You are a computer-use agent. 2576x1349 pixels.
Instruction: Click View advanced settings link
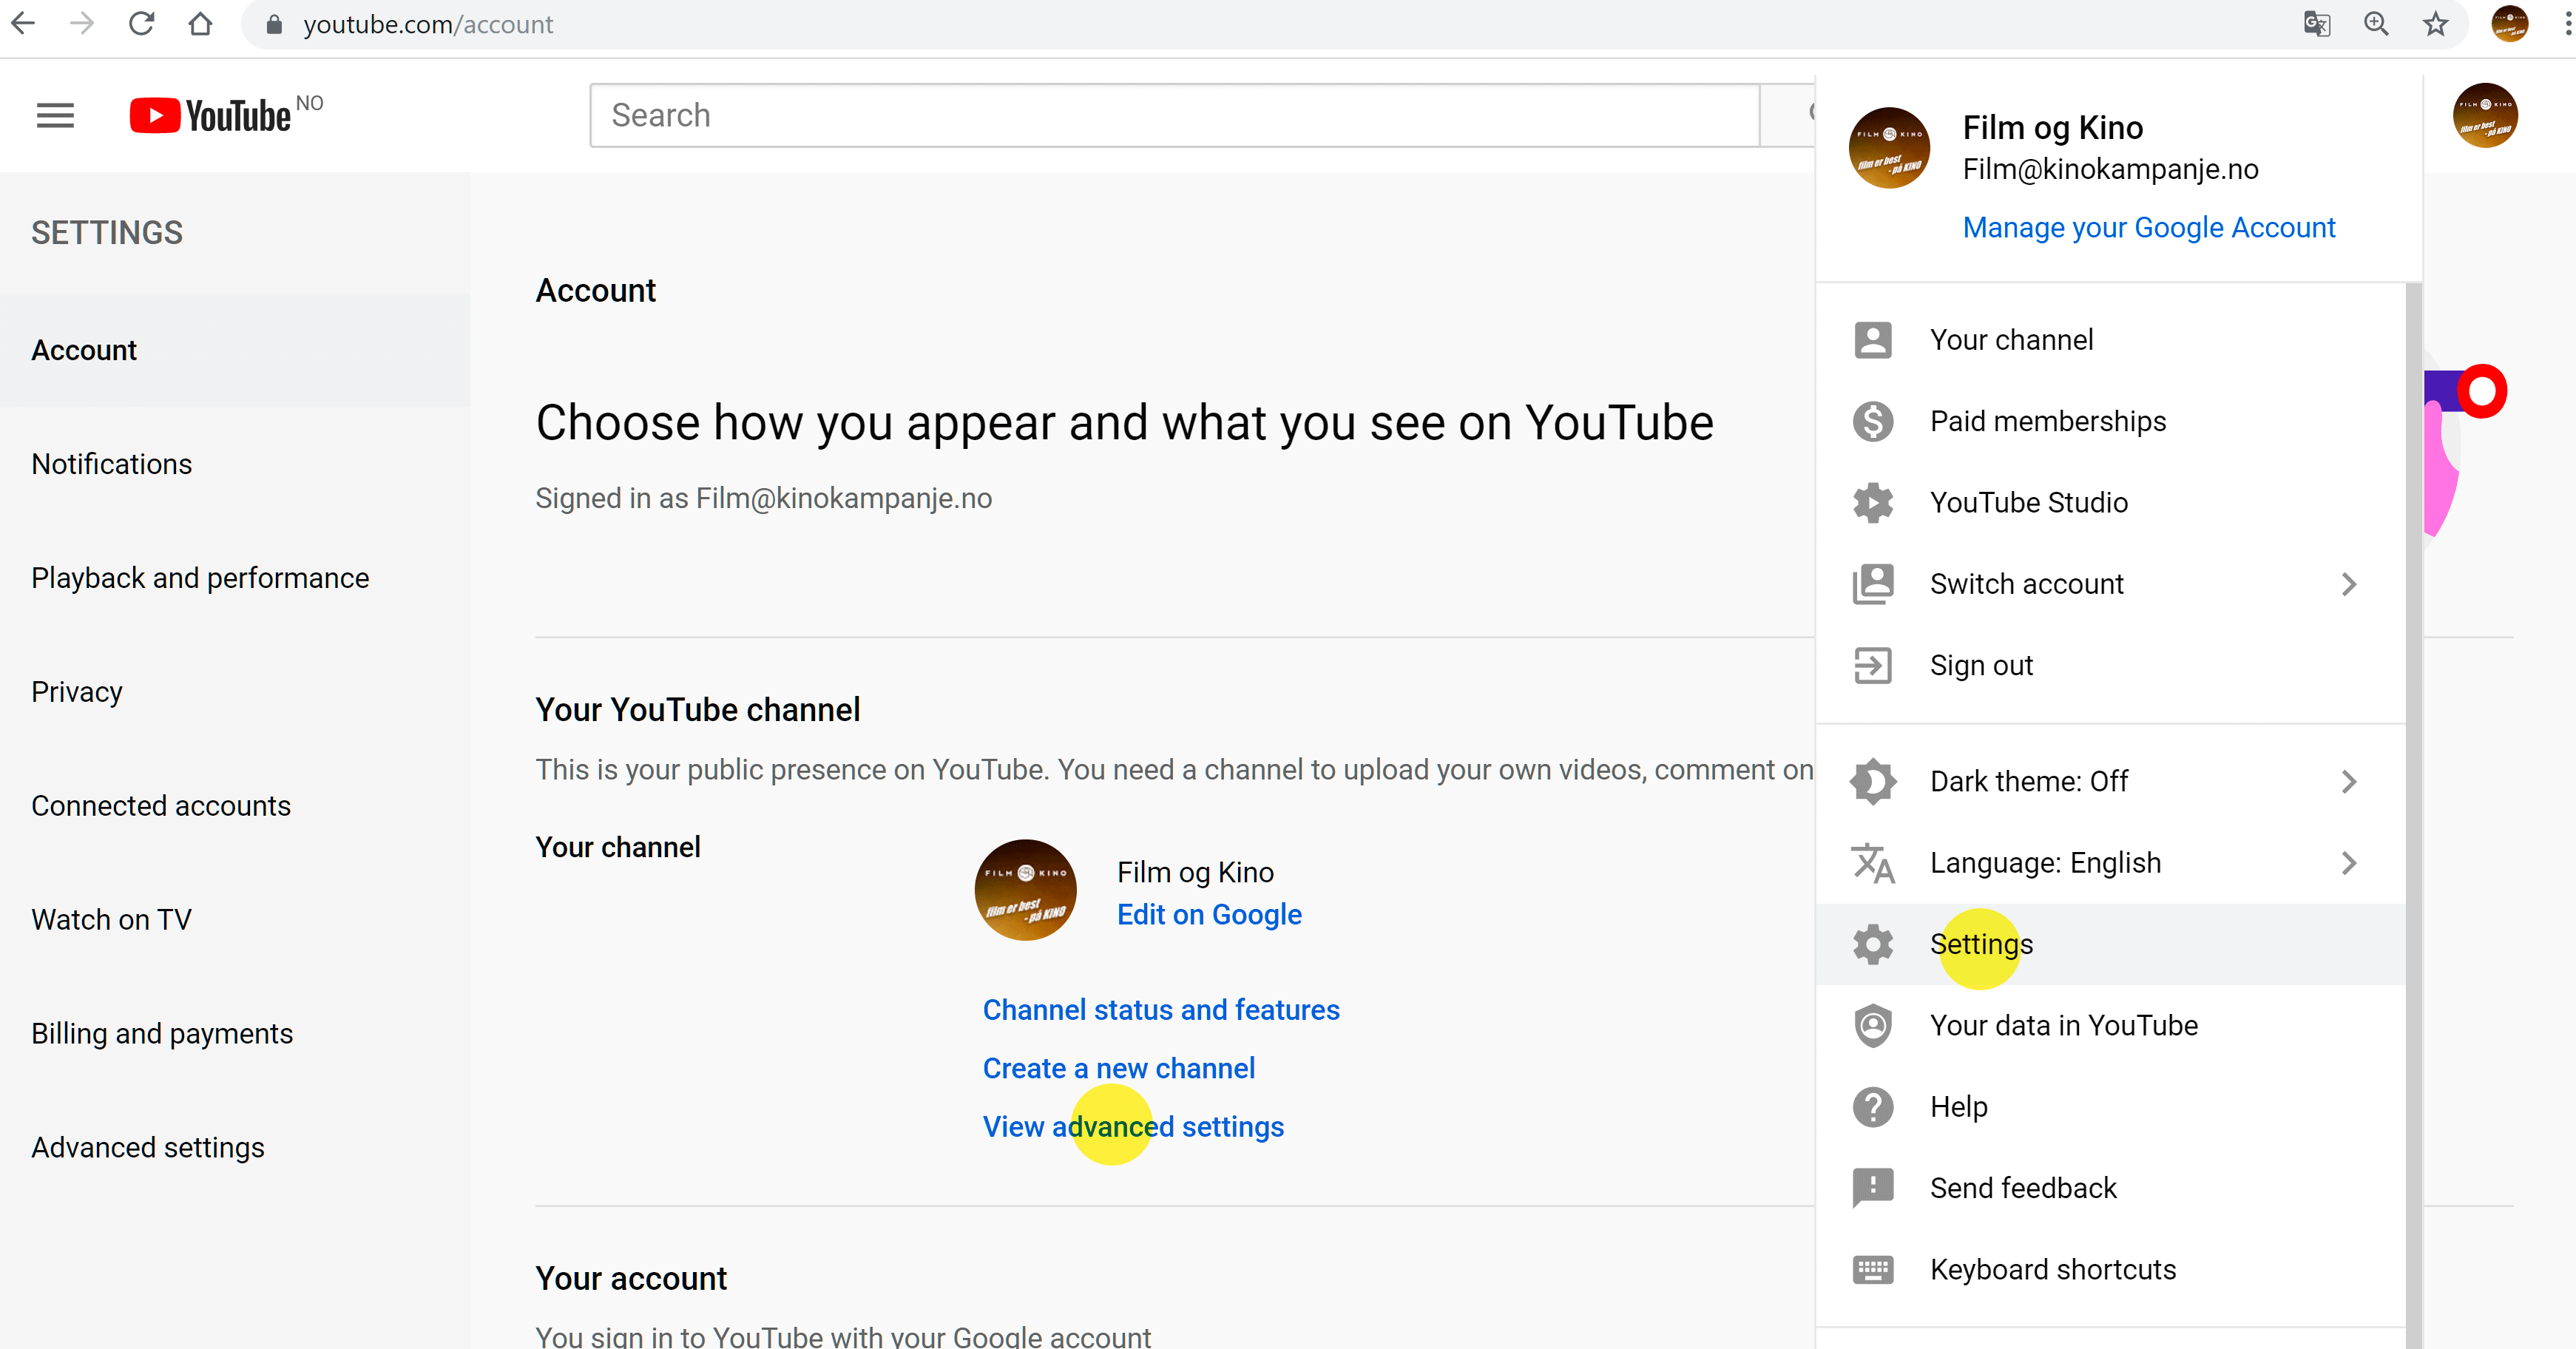pos(1133,1127)
